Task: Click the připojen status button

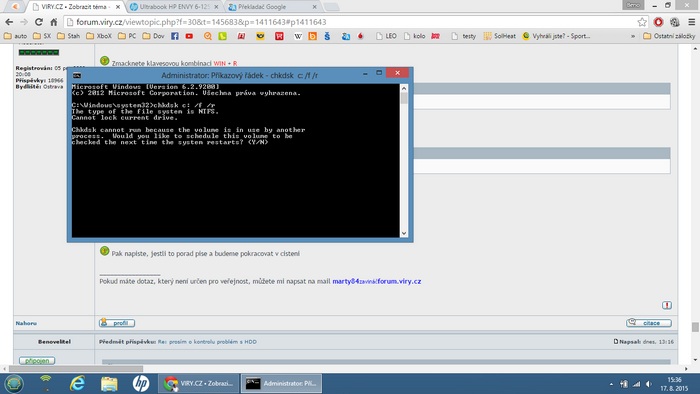Action: click(x=37, y=360)
